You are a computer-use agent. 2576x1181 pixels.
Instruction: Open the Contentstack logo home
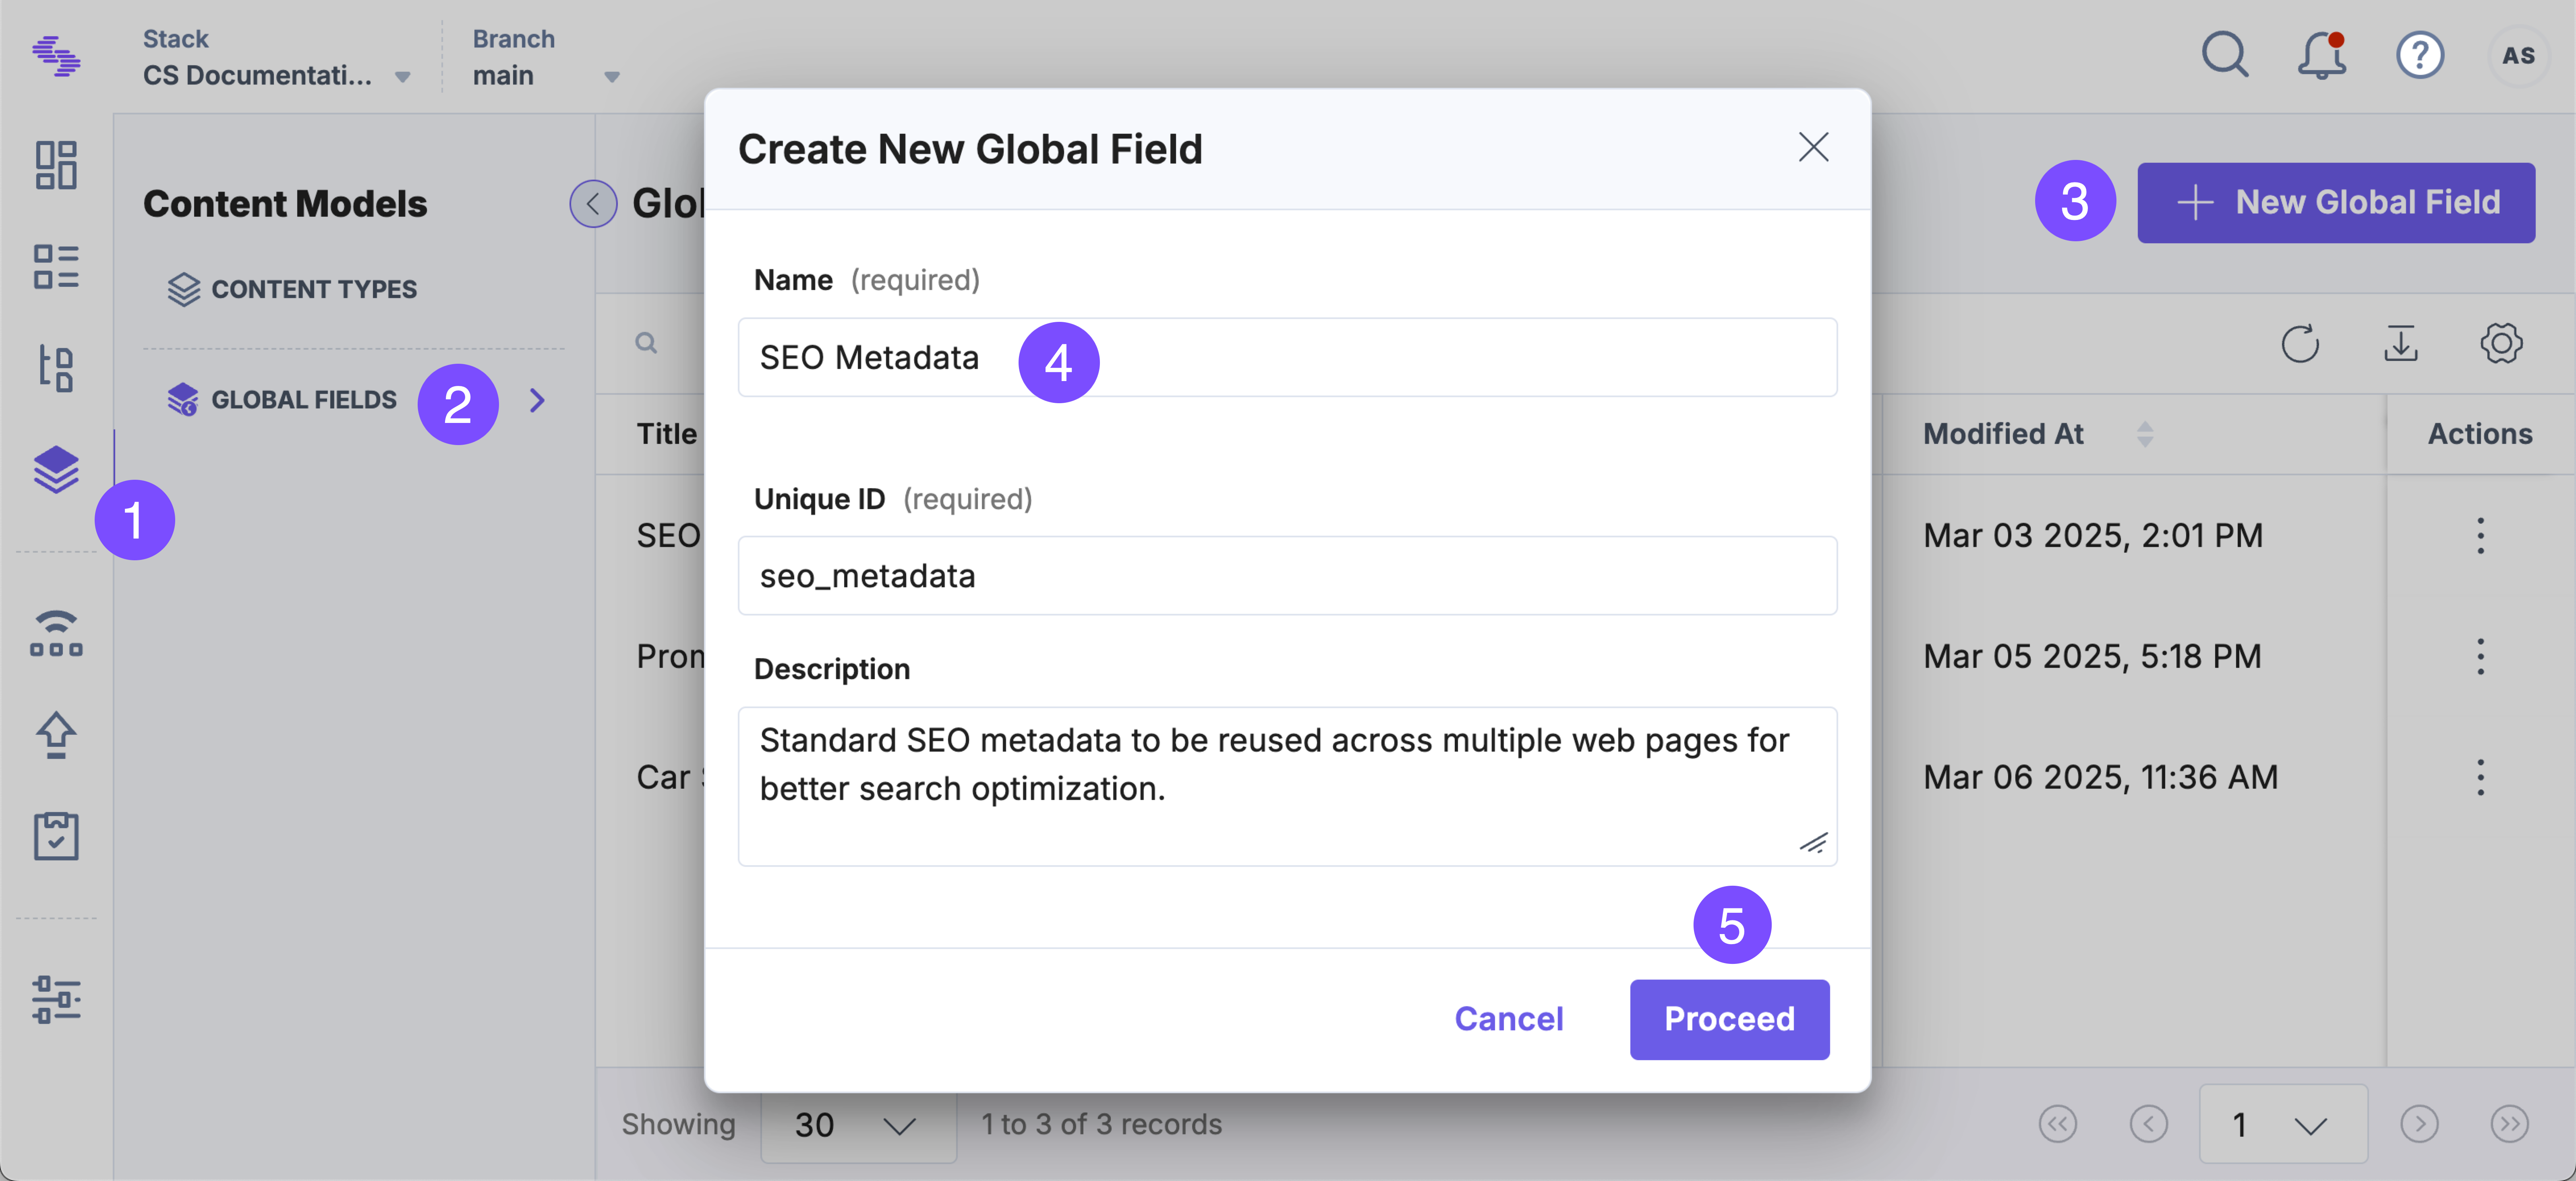[56, 56]
